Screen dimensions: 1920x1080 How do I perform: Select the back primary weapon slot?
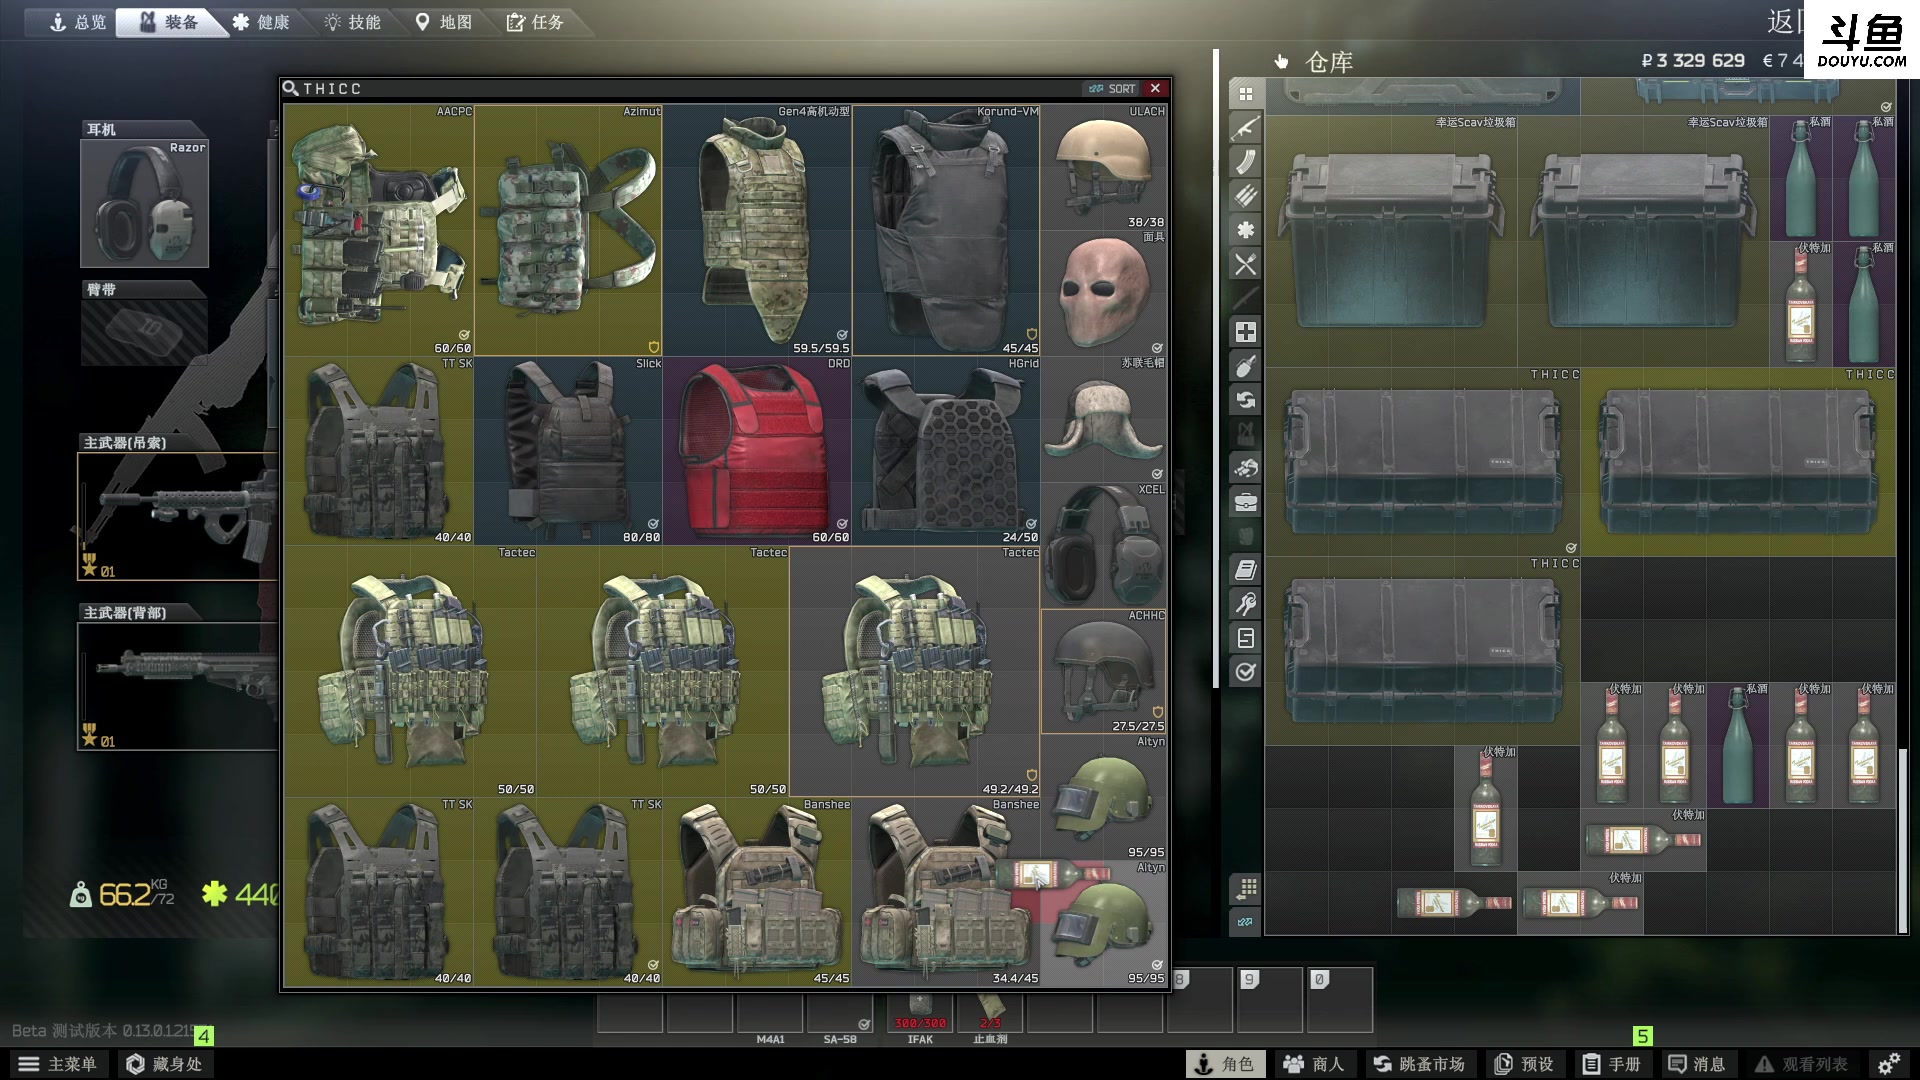pos(177,686)
